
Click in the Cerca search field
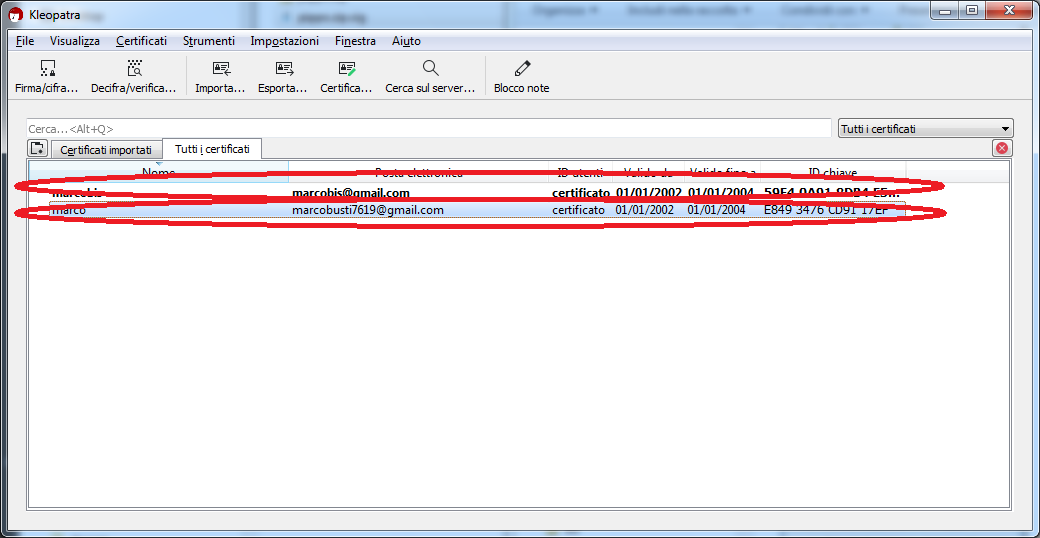pyautogui.click(x=428, y=129)
